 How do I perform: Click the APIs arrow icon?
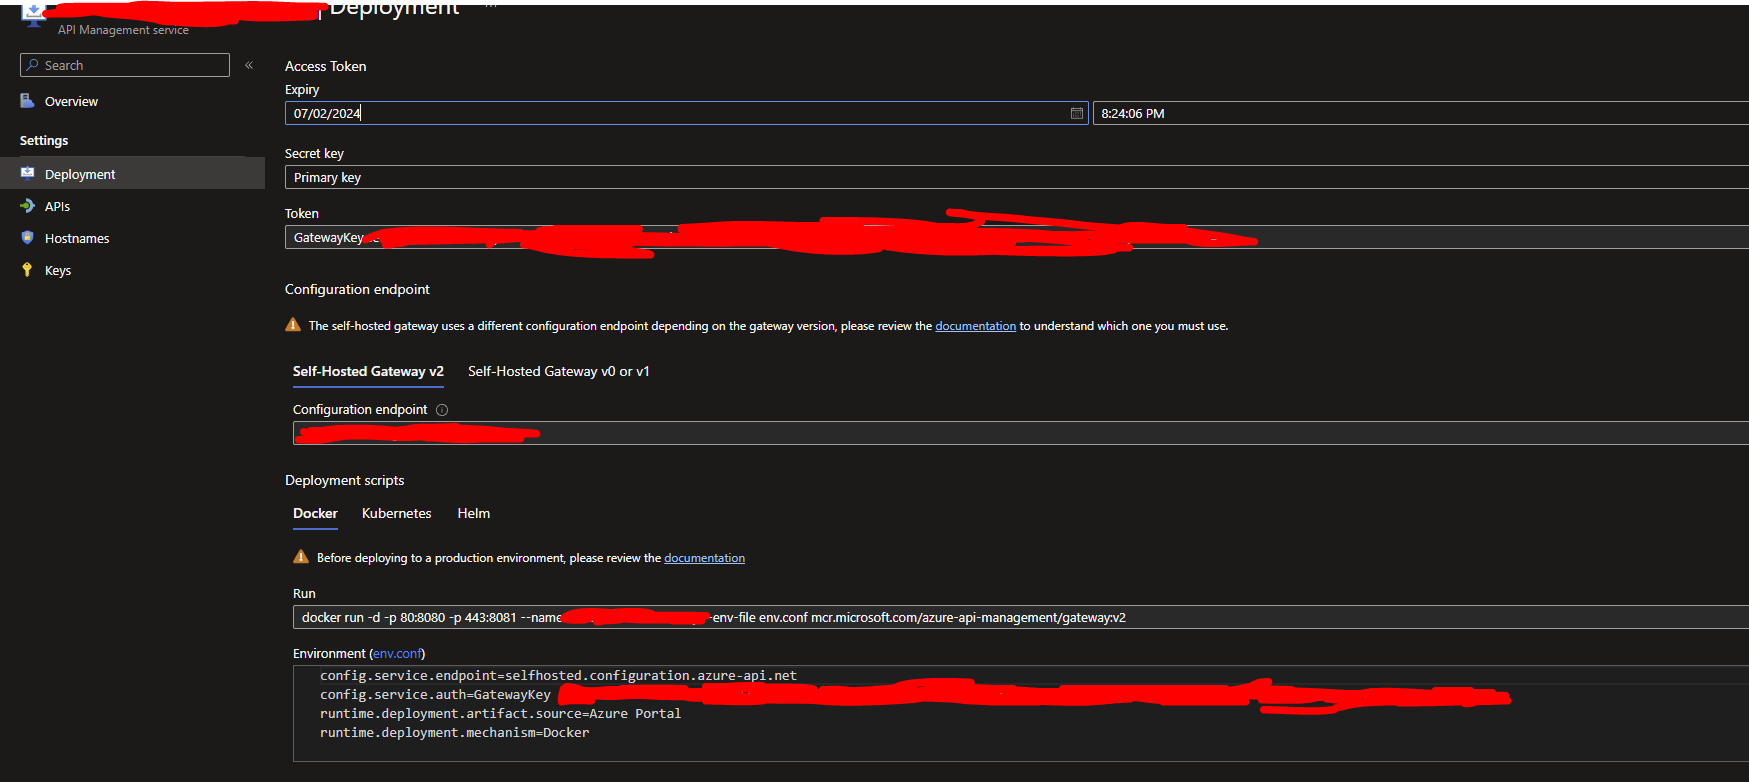pyautogui.click(x=27, y=205)
